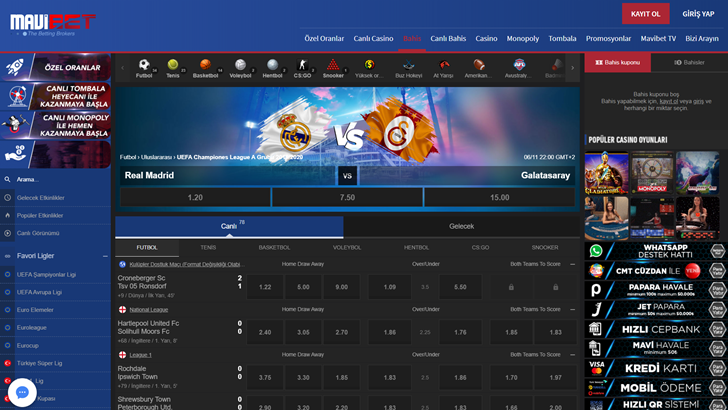This screenshot has height=410, width=728.
Task: Open the Mobil Ödeme payment banner
Action: click(656, 388)
